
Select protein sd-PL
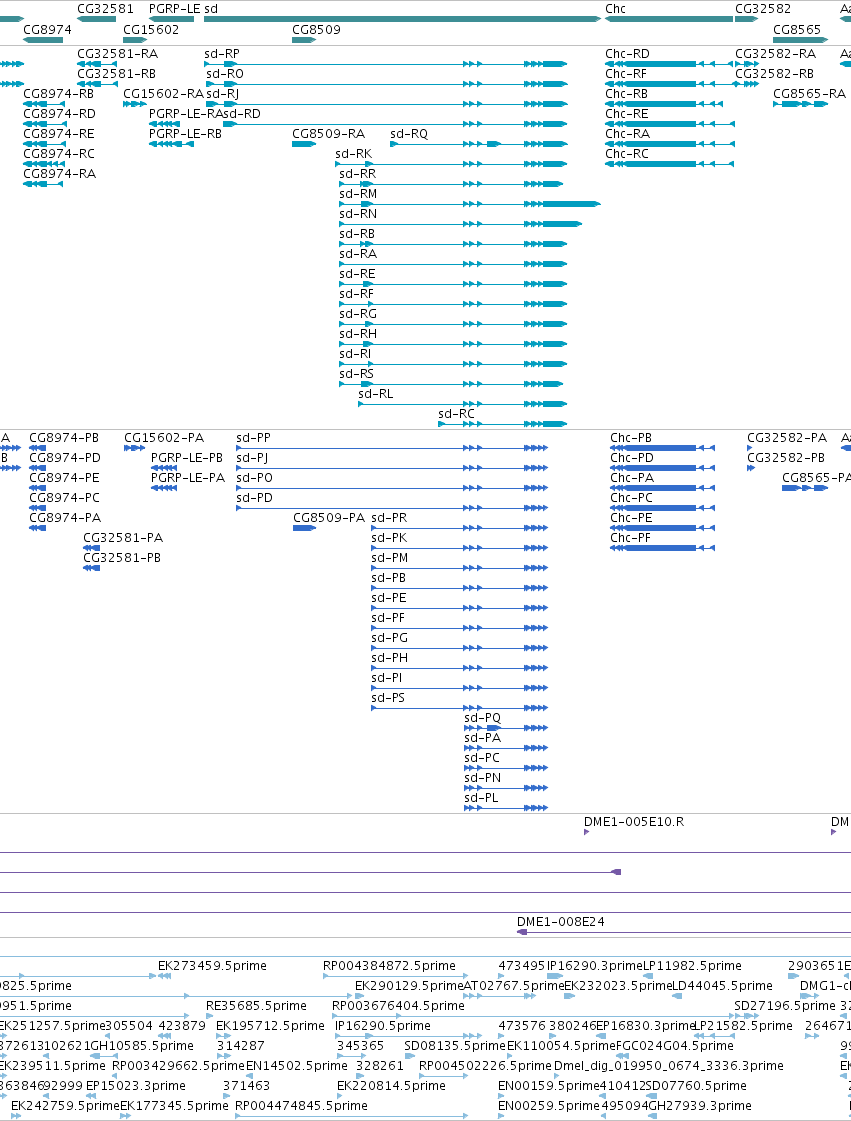point(506,809)
